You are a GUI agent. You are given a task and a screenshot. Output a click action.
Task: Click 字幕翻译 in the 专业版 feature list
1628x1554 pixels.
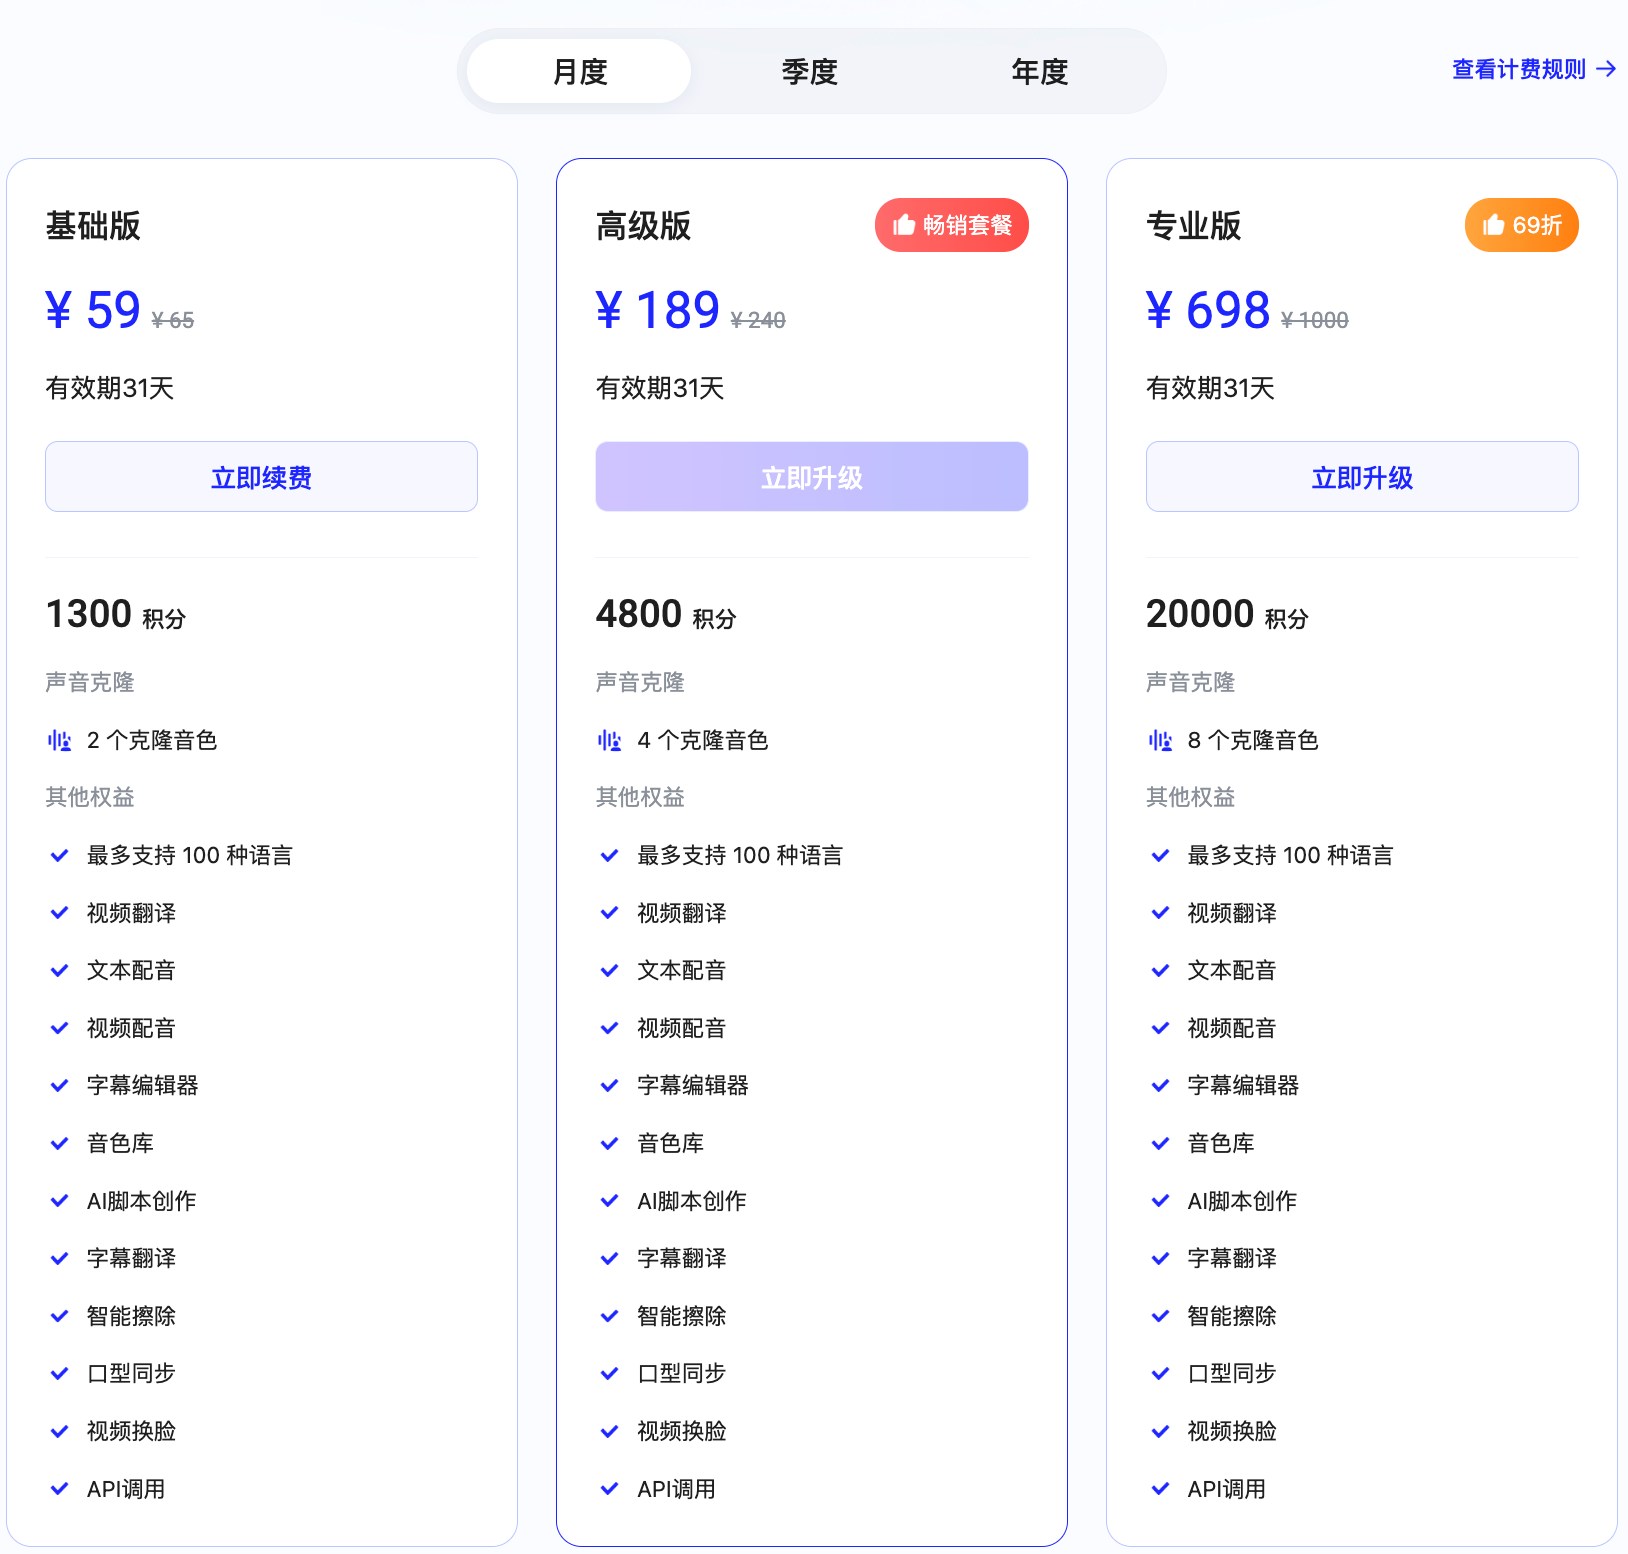pyautogui.click(x=1232, y=1258)
